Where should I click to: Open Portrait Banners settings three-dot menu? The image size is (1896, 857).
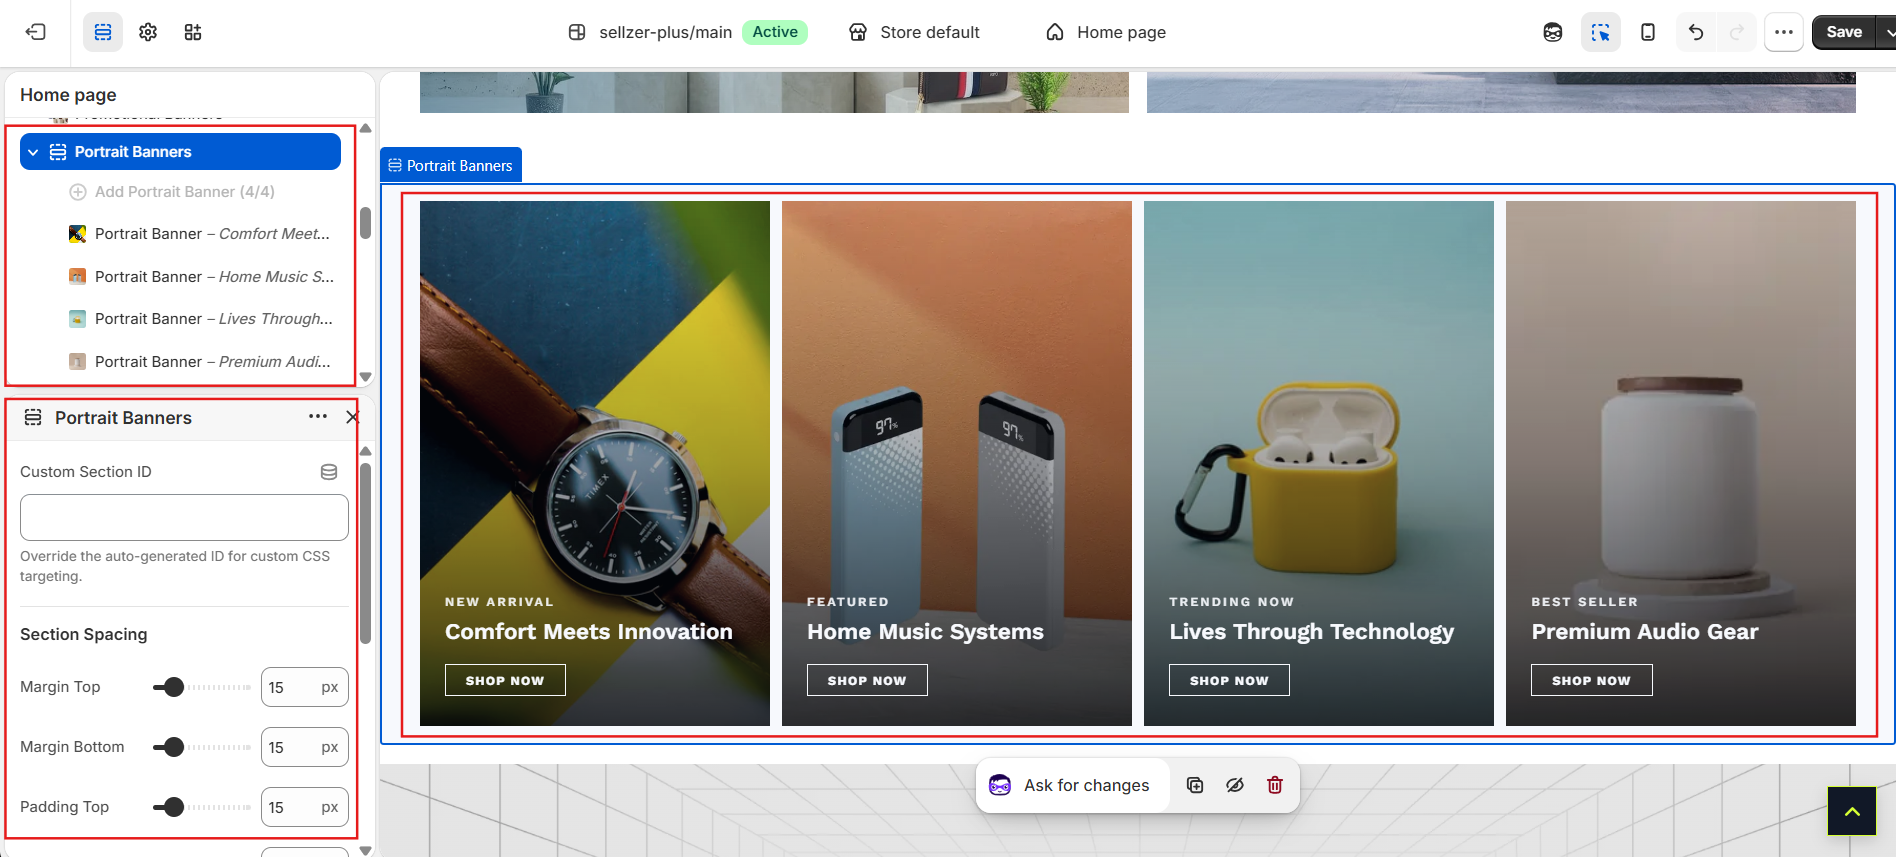(x=318, y=417)
